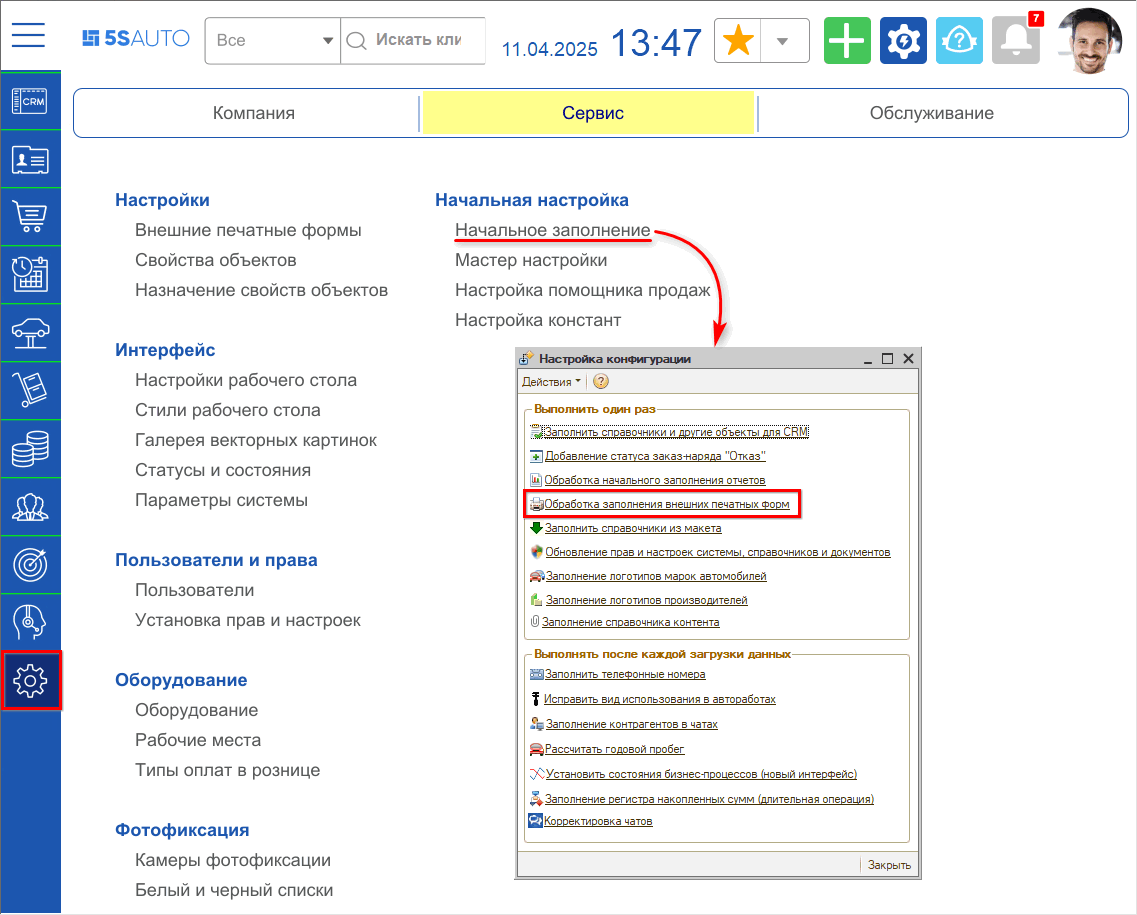Open the headset support sidebar icon
The image size is (1137, 915).
coord(31,623)
